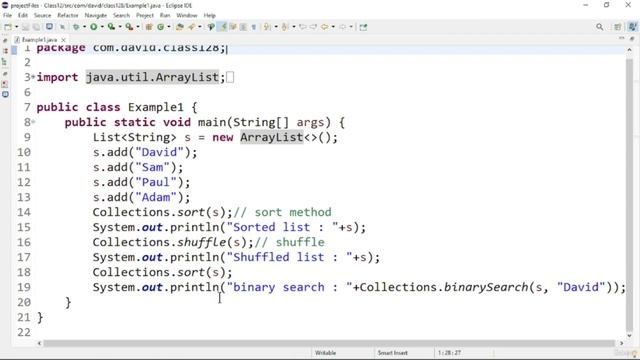The image size is (640, 360).
Task: Click the Save All toolbar icon
Action: pyautogui.click(x=36, y=27)
